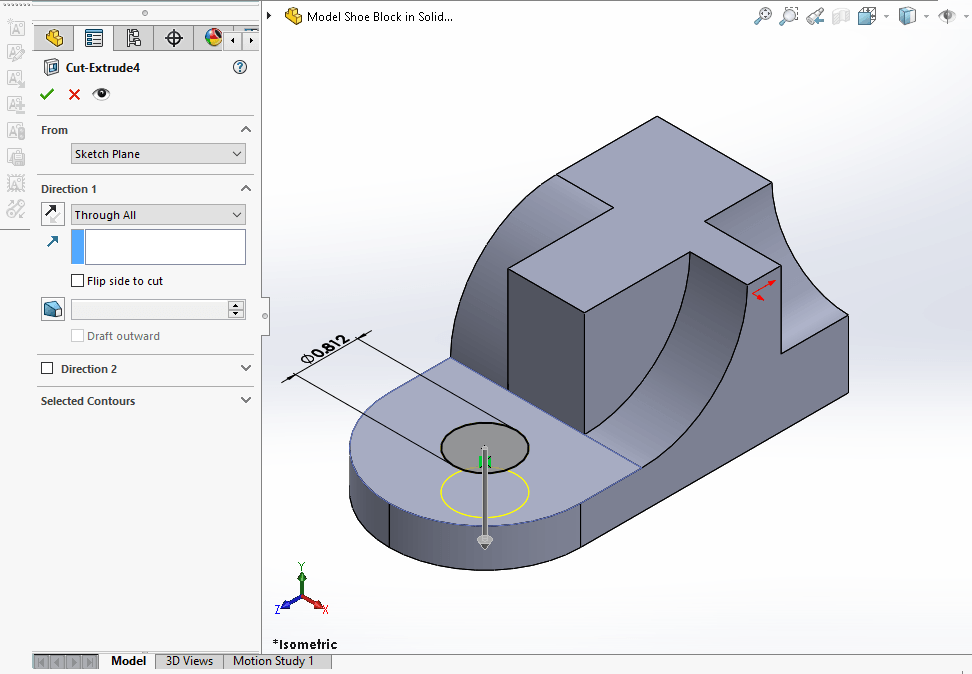Enable the Direction 2 checkbox
This screenshot has width=972, height=674.
coord(47,369)
